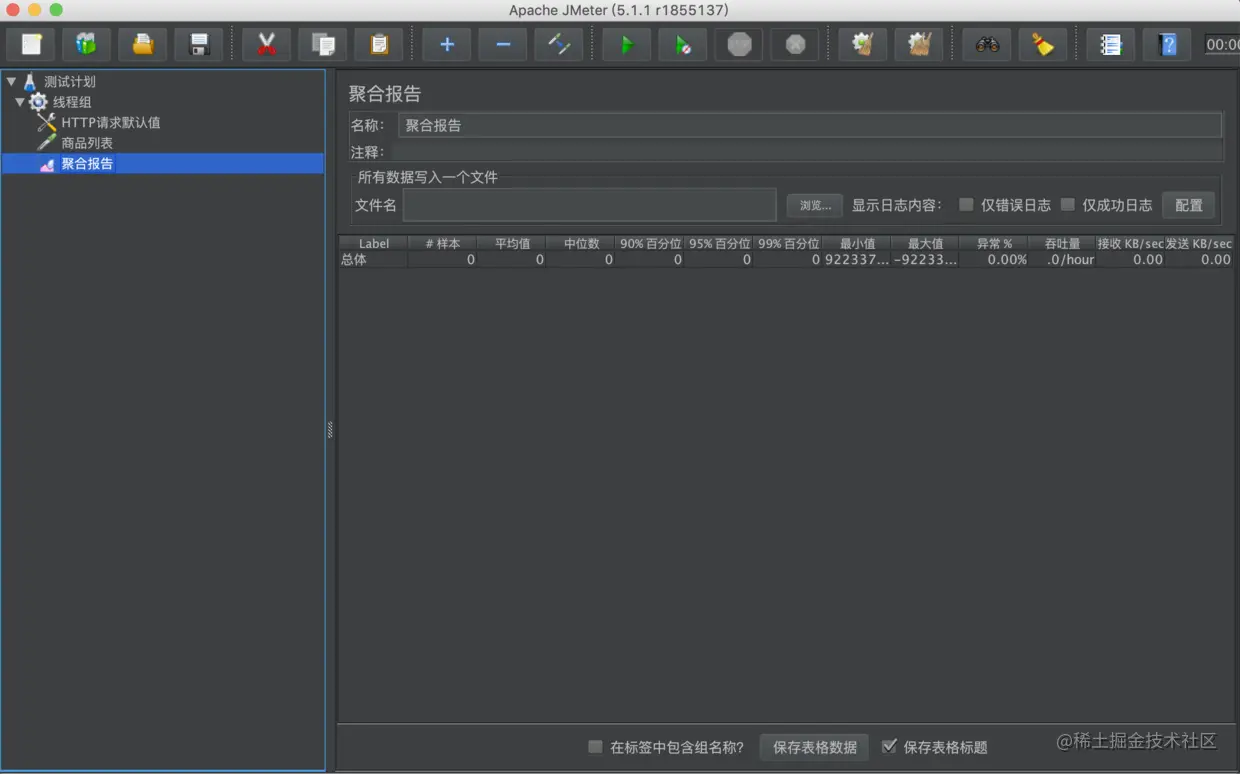The height and width of the screenshot is (774, 1240).
Task: Click the chart icon of 聚合报告
Action: pos(47,164)
